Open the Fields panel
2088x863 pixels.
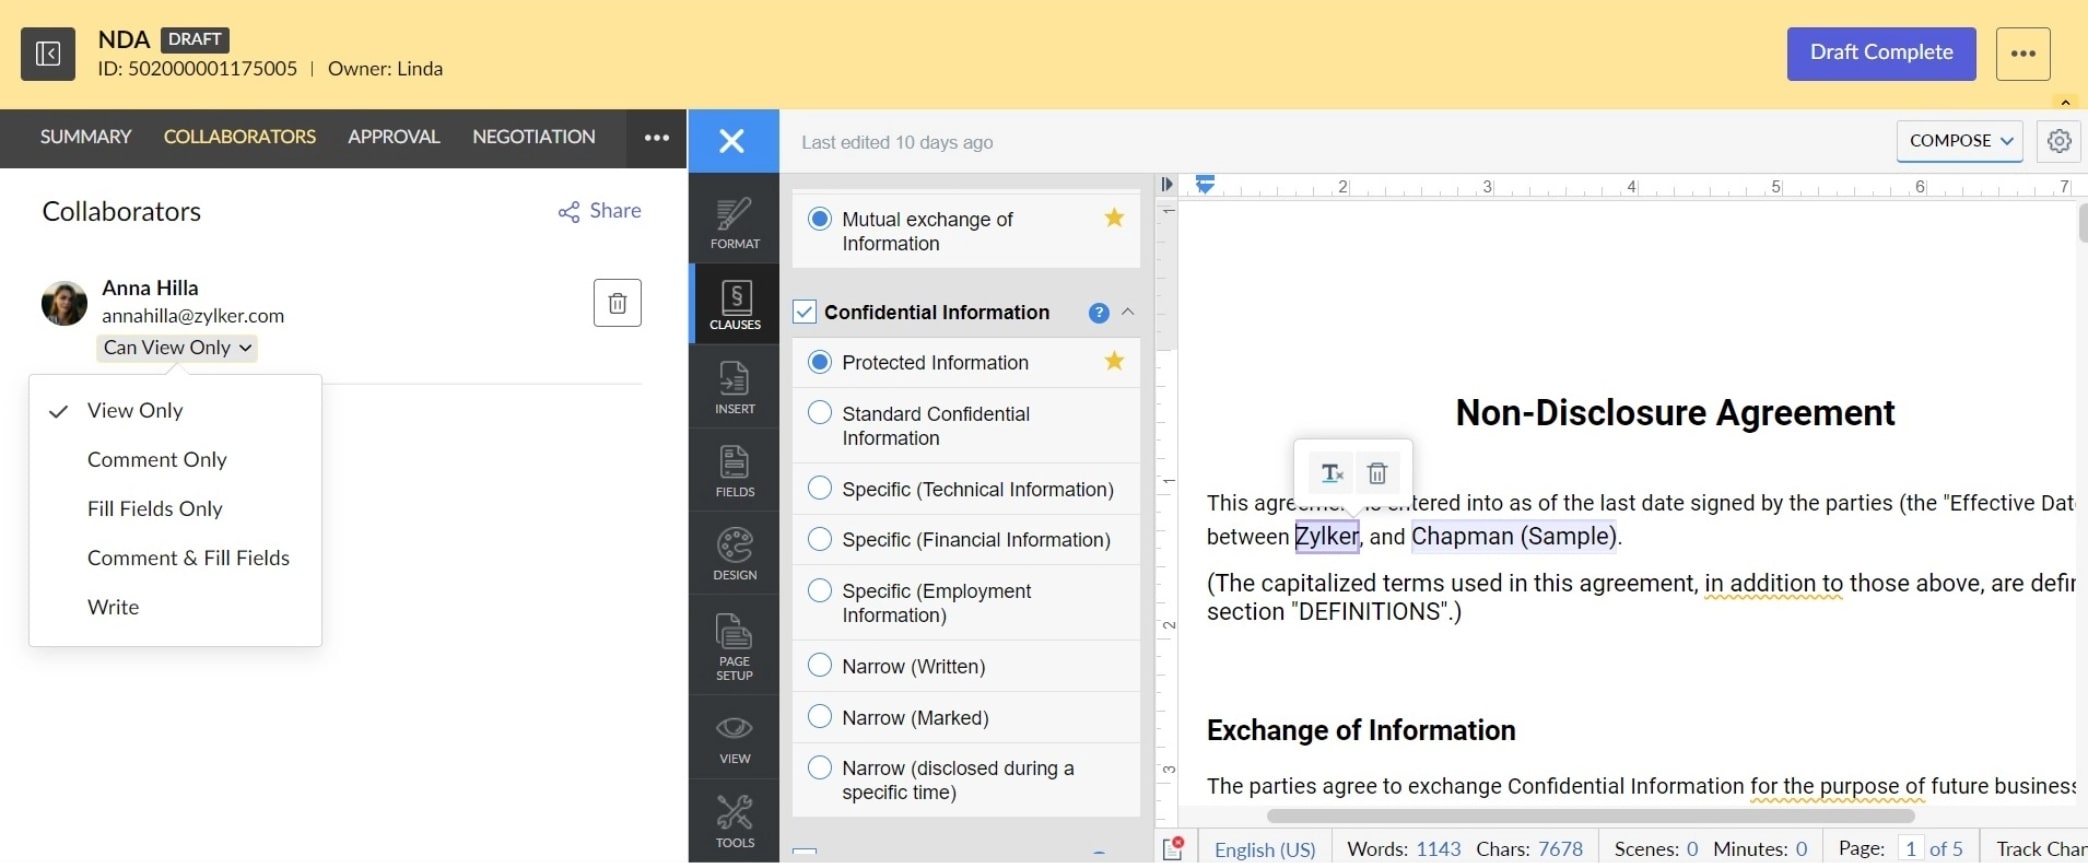tap(734, 470)
